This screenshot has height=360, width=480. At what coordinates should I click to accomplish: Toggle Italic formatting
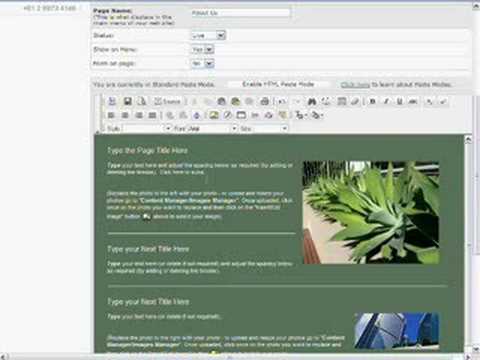point(386,101)
